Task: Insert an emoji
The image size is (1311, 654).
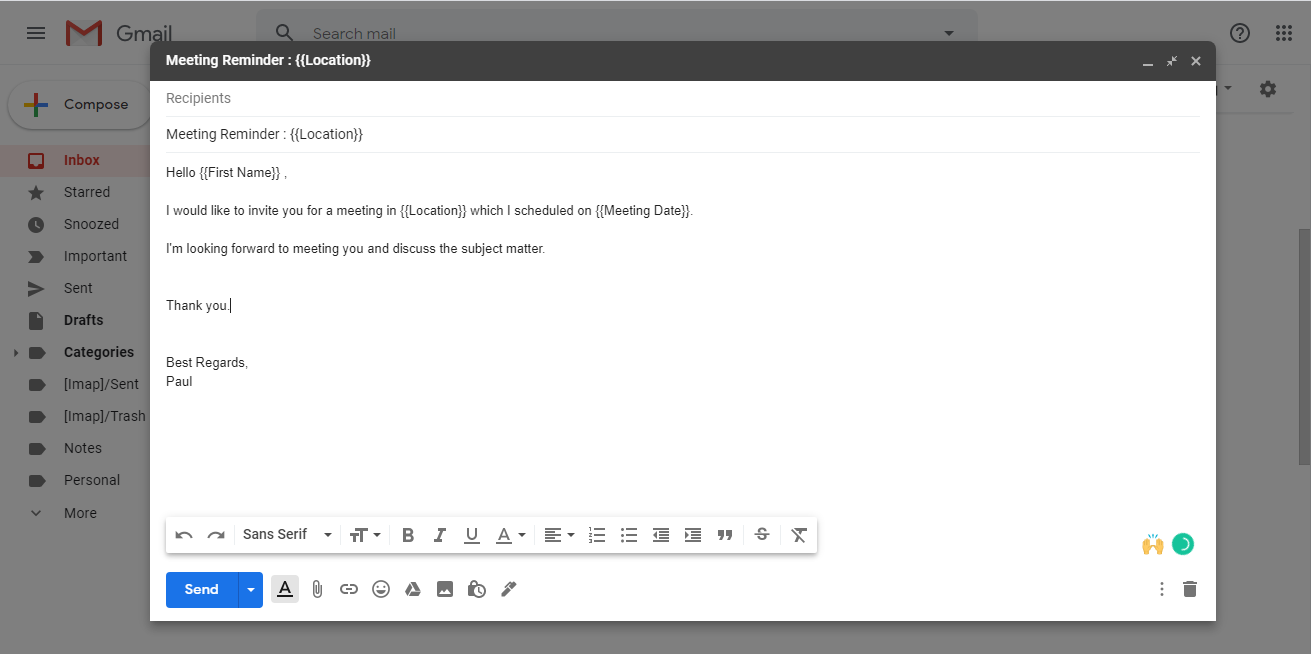Action: pyautogui.click(x=381, y=590)
